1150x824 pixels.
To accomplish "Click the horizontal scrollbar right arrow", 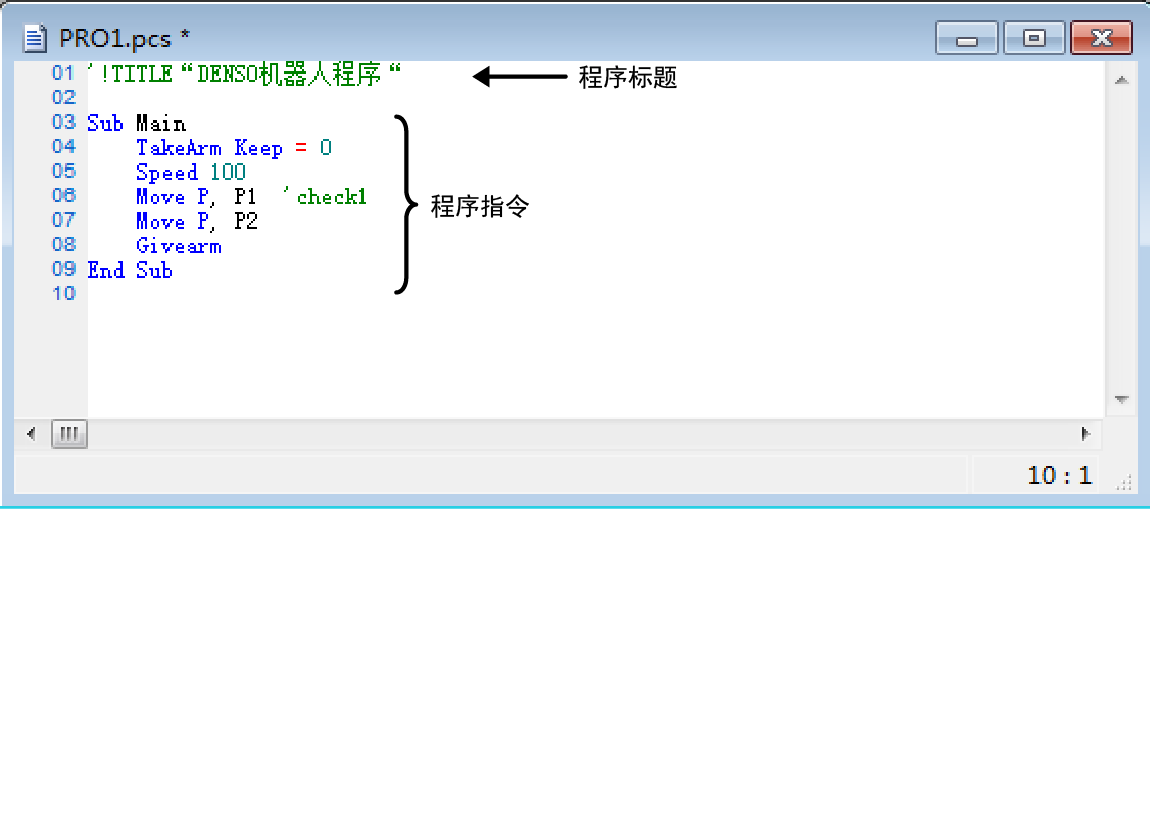I will [x=1085, y=434].
